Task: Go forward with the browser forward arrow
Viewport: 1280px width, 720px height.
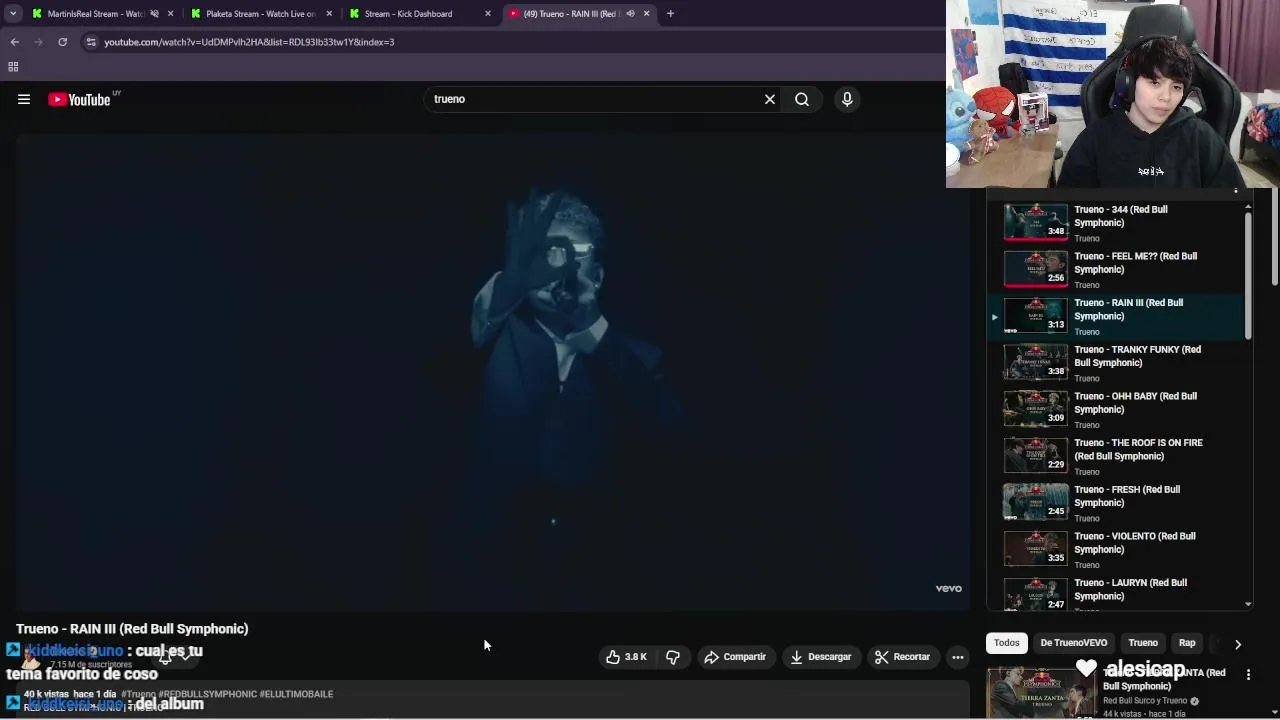Action: (38, 42)
